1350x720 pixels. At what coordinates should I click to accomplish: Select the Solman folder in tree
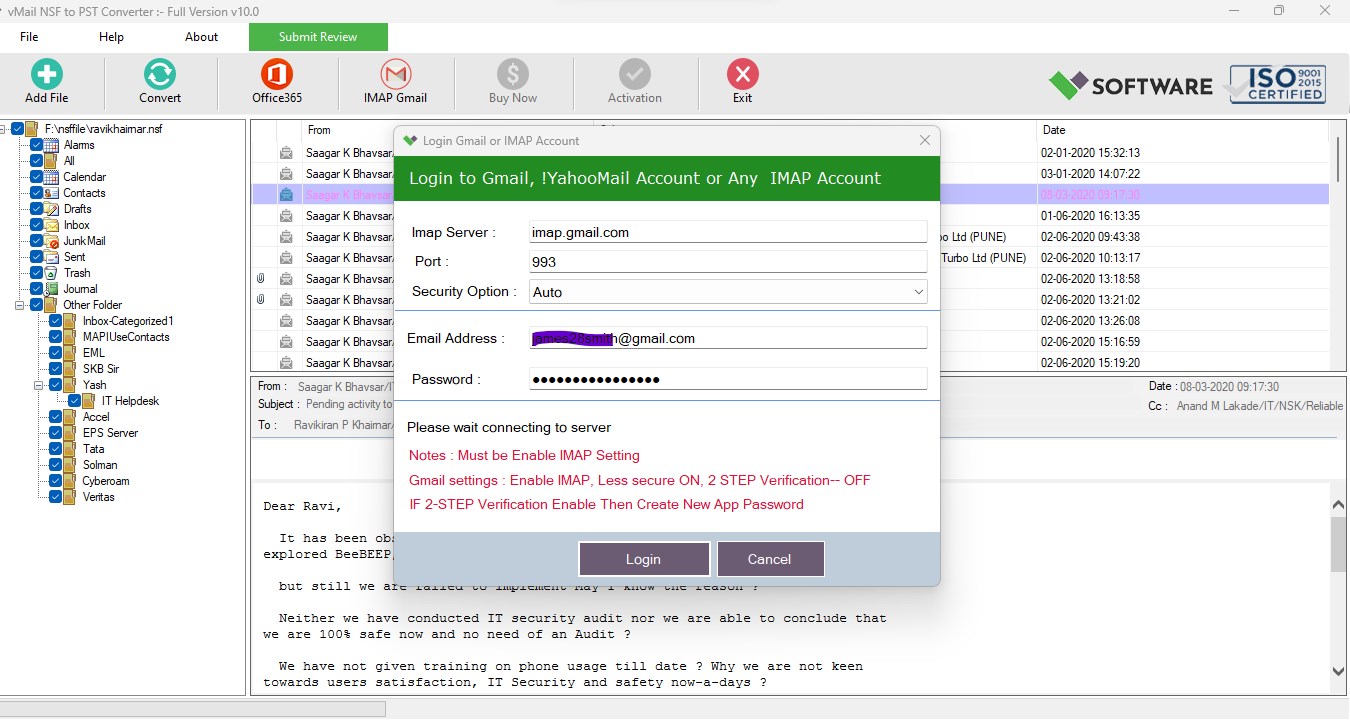click(x=100, y=465)
